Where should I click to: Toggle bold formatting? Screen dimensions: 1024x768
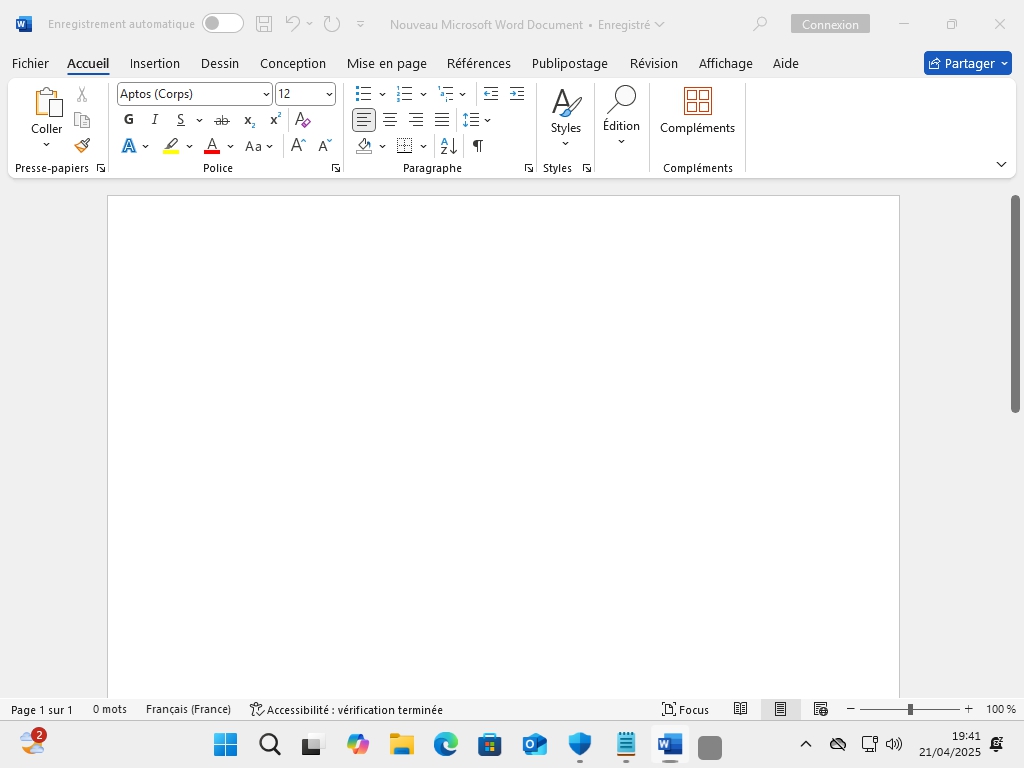click(129, 120)
